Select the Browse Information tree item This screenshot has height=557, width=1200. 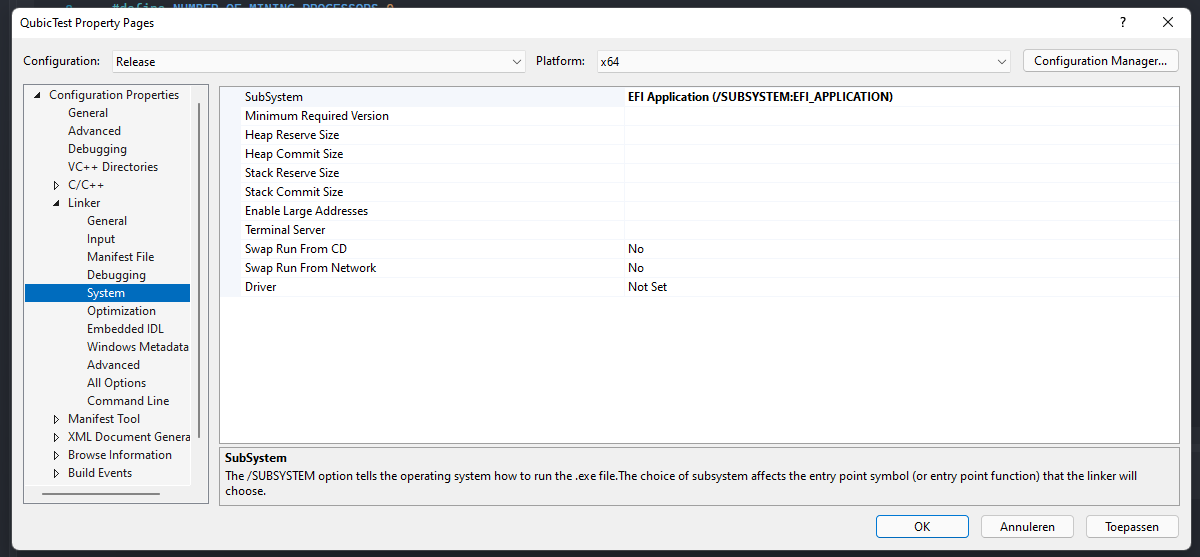coord(120,455)
